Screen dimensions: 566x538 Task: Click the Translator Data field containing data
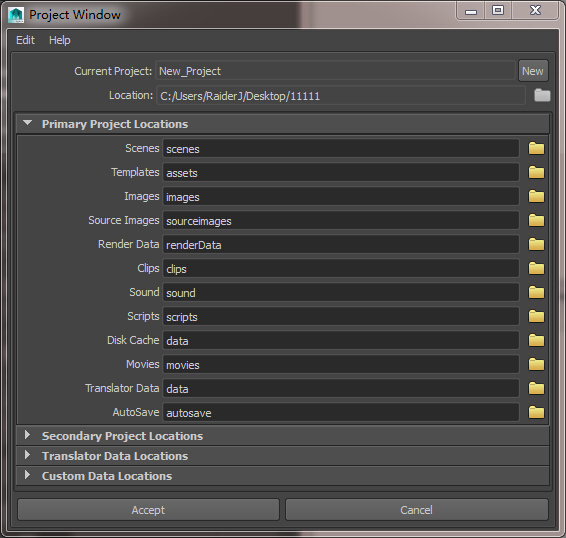click(x=341, y=389)
